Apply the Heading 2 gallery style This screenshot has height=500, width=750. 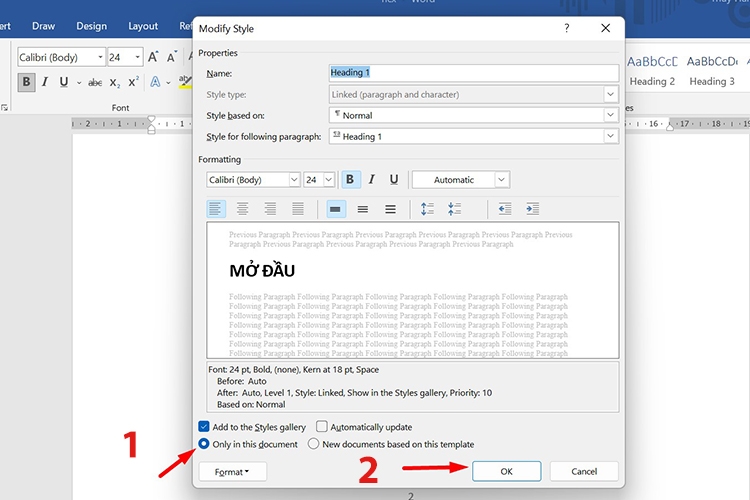point(652,71)
